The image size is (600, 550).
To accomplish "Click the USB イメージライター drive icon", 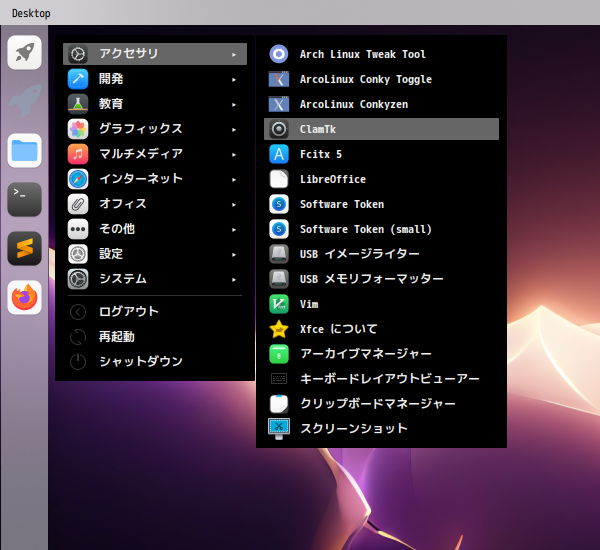I will point(279,254).
